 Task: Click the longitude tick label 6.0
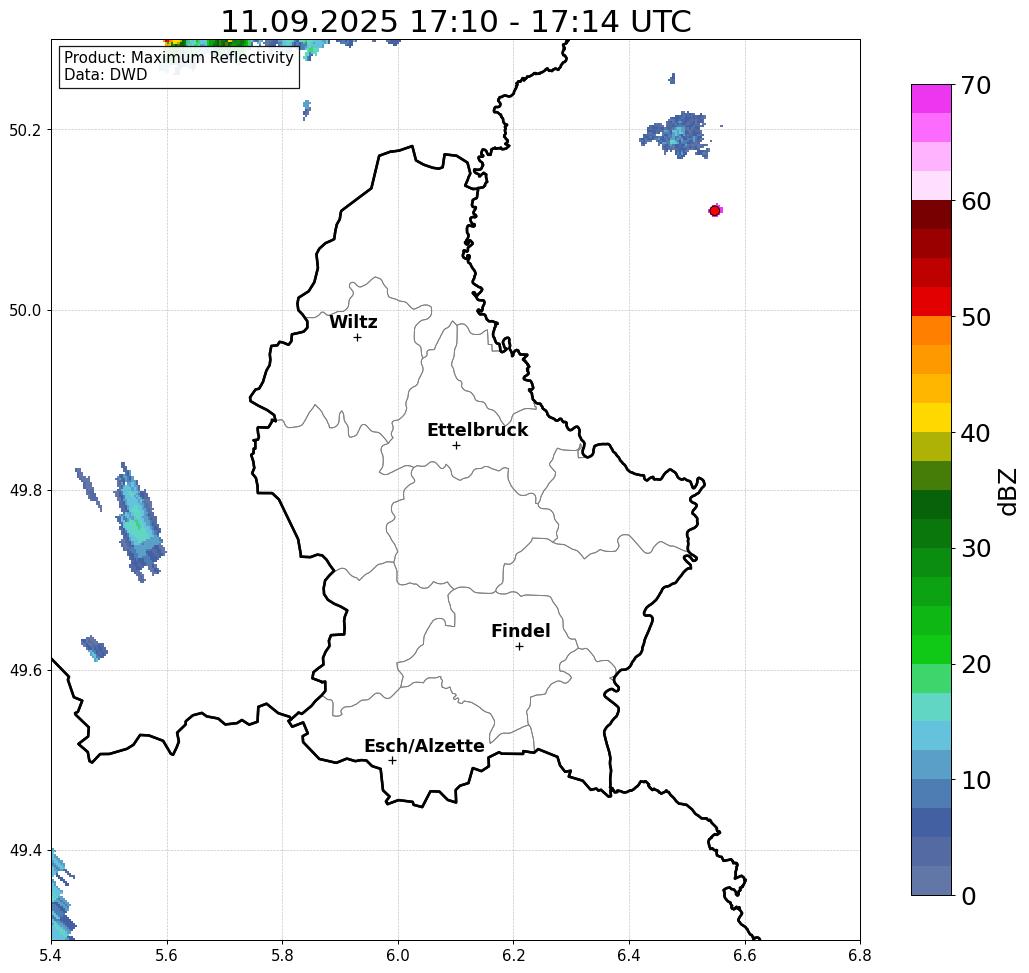point(398,955)
